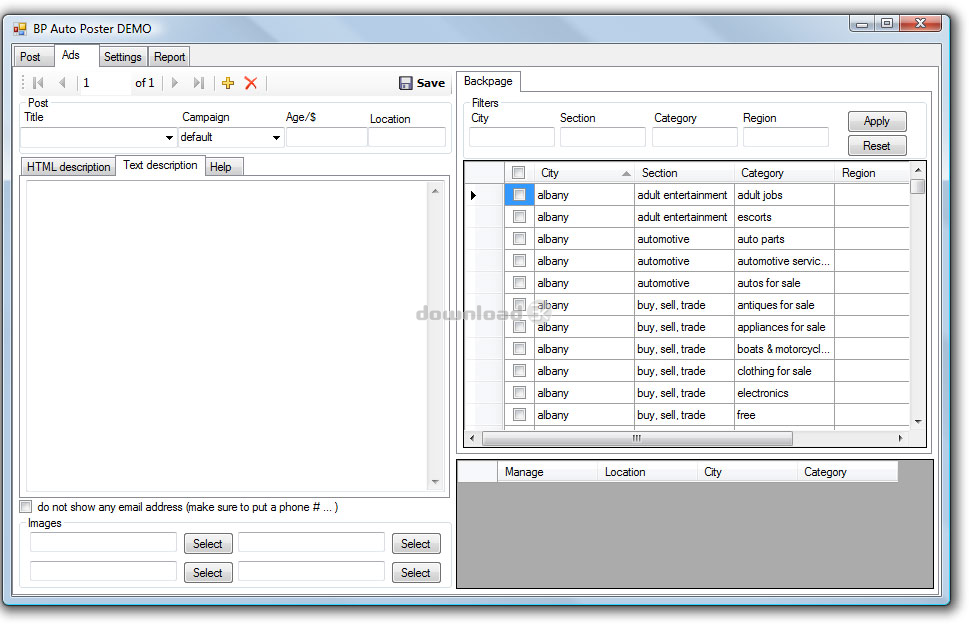The width and height of the screenshot is (969, 624).
Task: Toggle the City column sort arrow
Action: tap(626, 174)
